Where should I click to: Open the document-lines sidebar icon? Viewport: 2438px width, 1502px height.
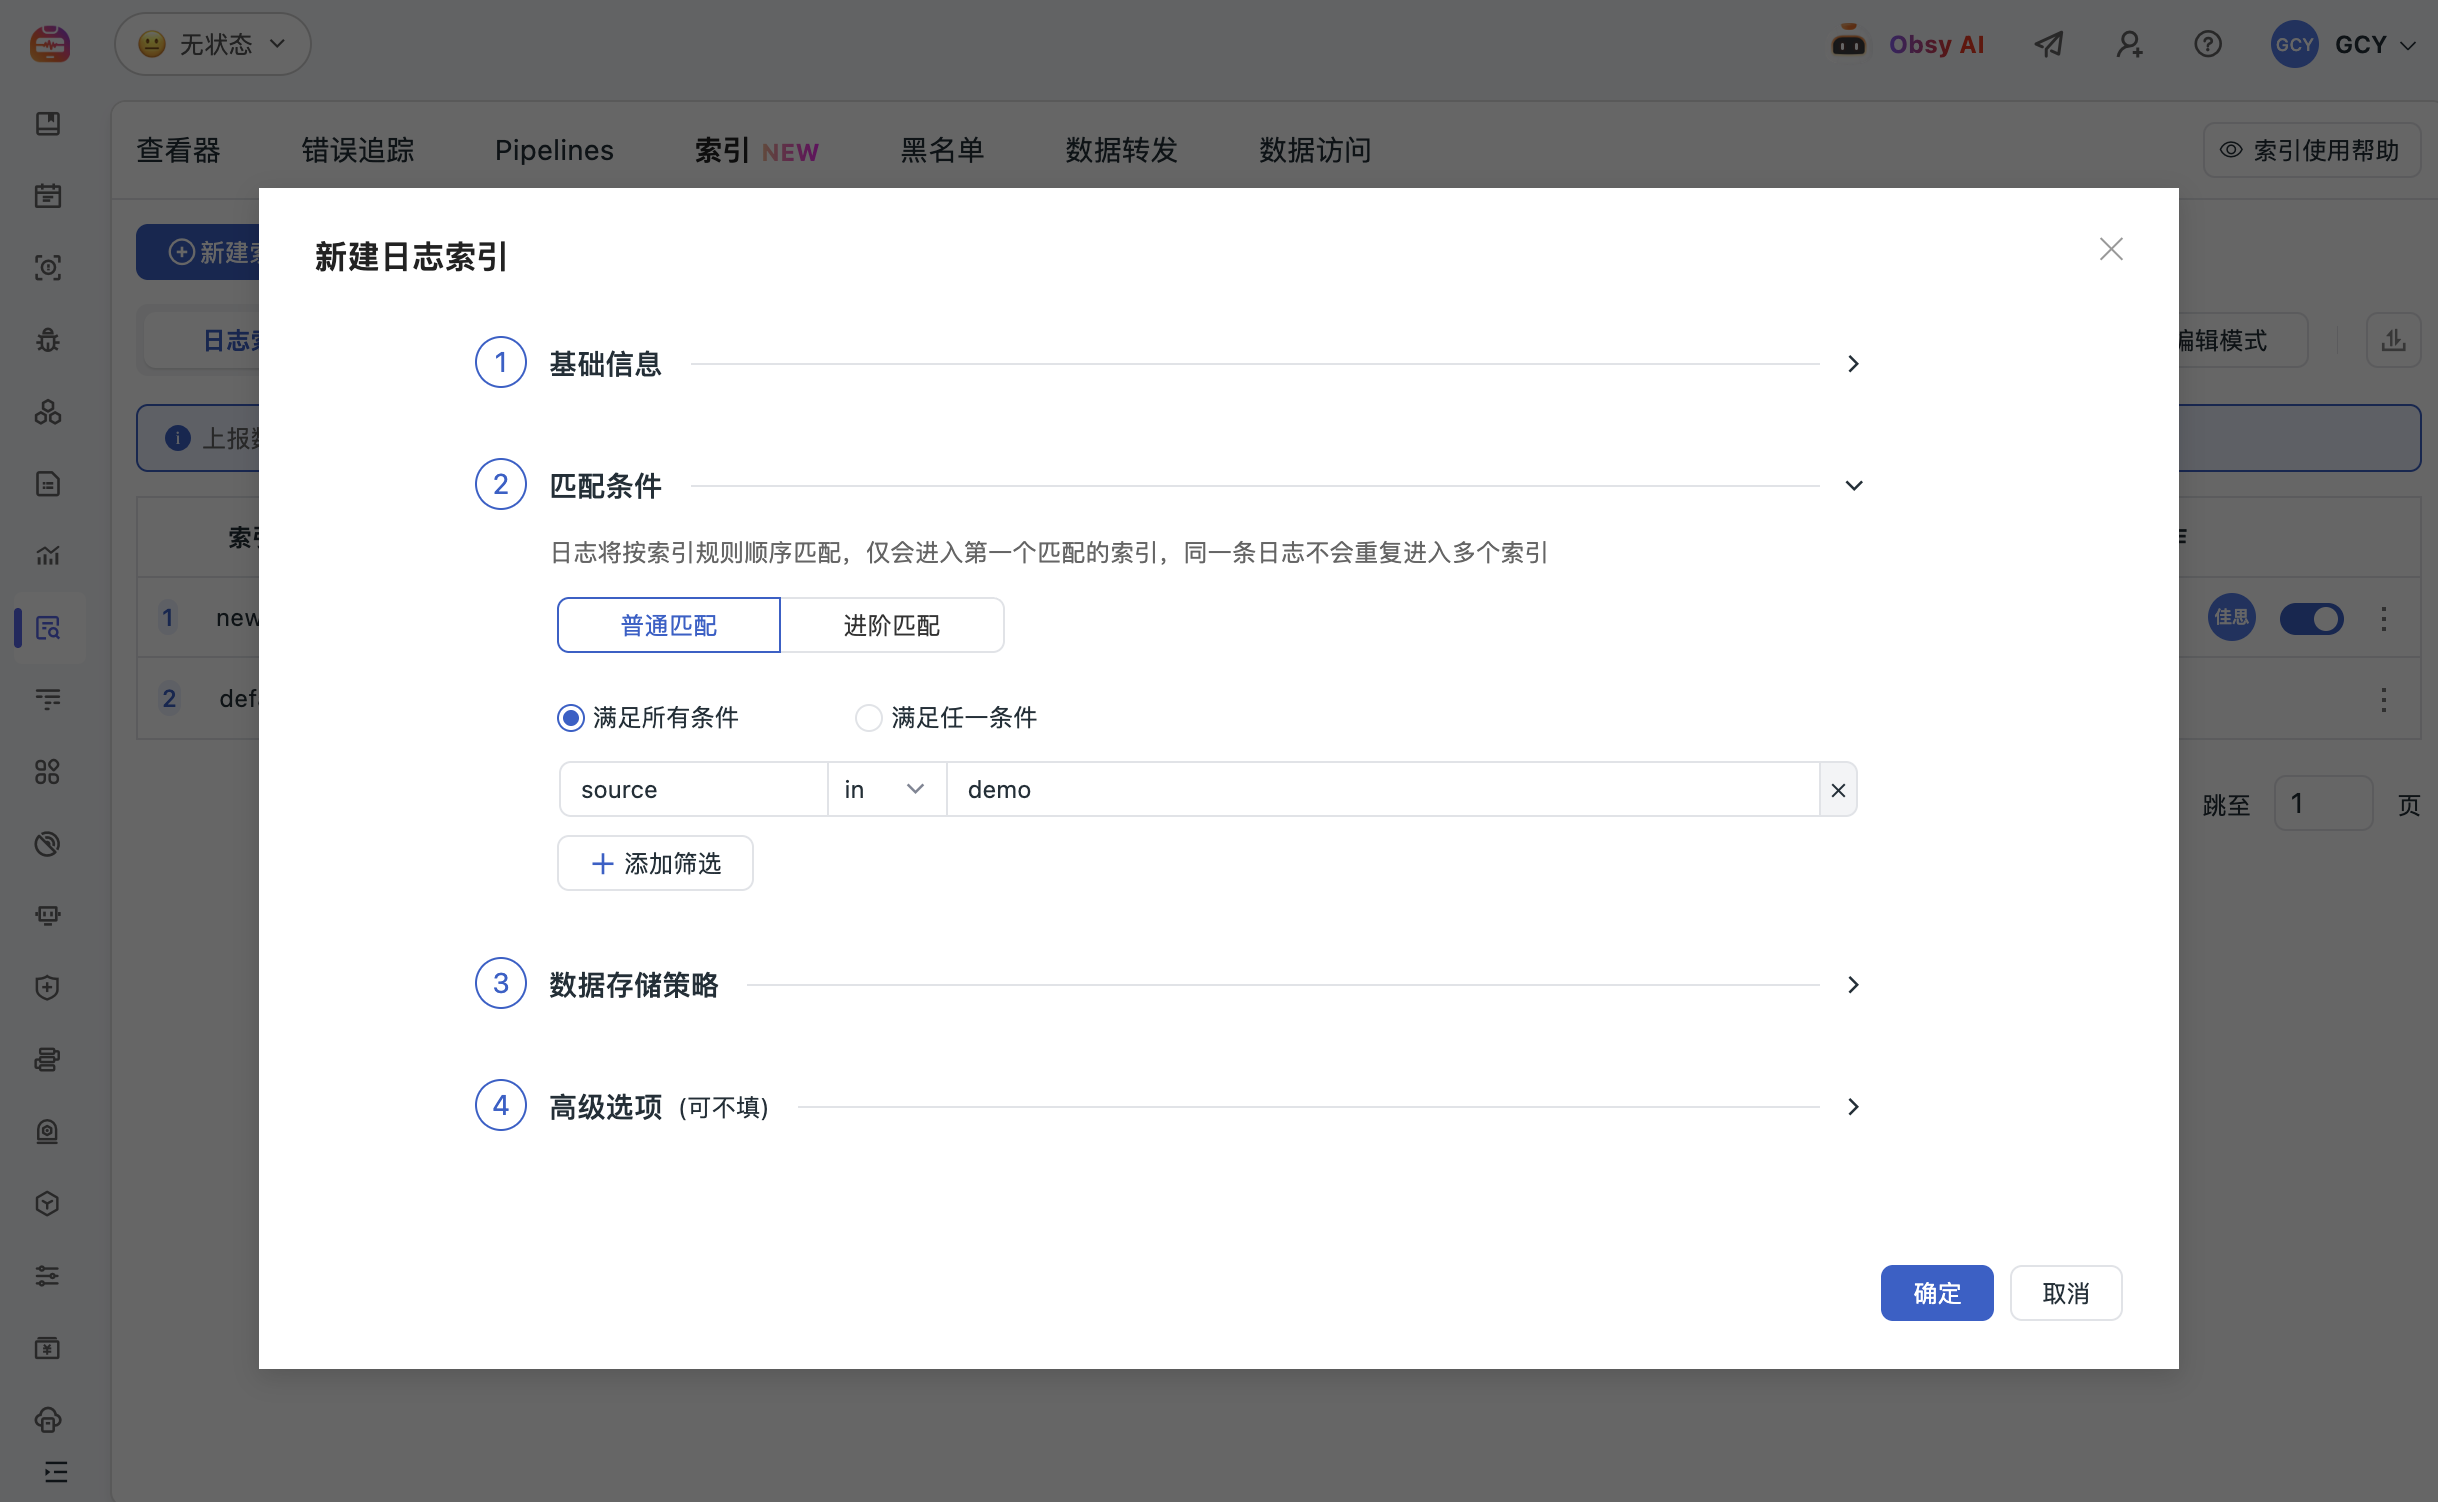point(48,484)
